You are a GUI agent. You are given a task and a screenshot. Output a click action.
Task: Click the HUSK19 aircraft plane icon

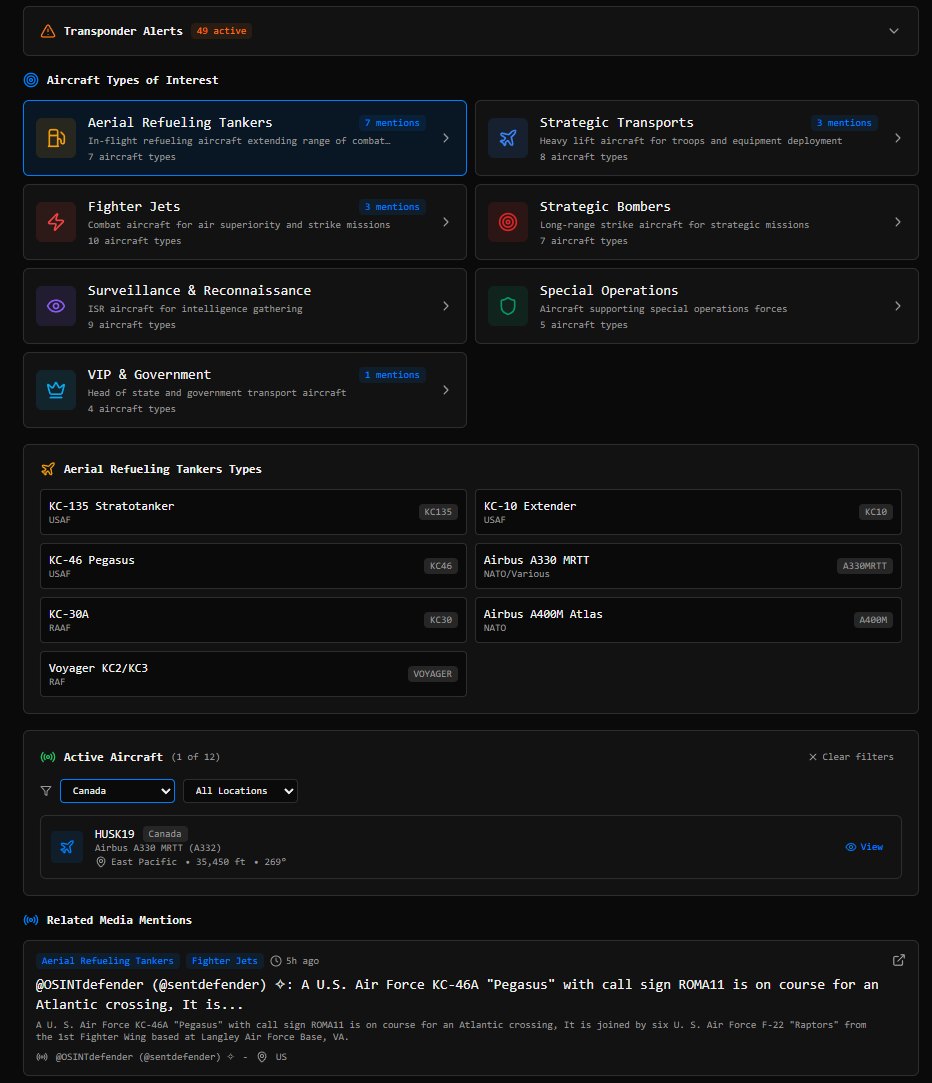tap(67, 847)
